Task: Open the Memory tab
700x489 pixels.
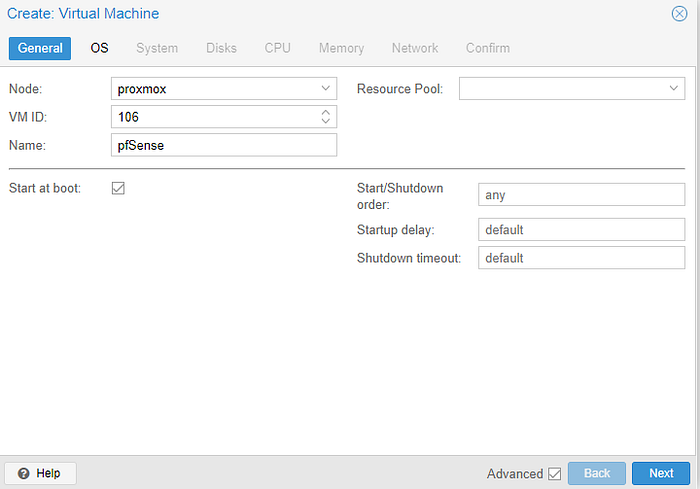Action: [x=341, y=48]
